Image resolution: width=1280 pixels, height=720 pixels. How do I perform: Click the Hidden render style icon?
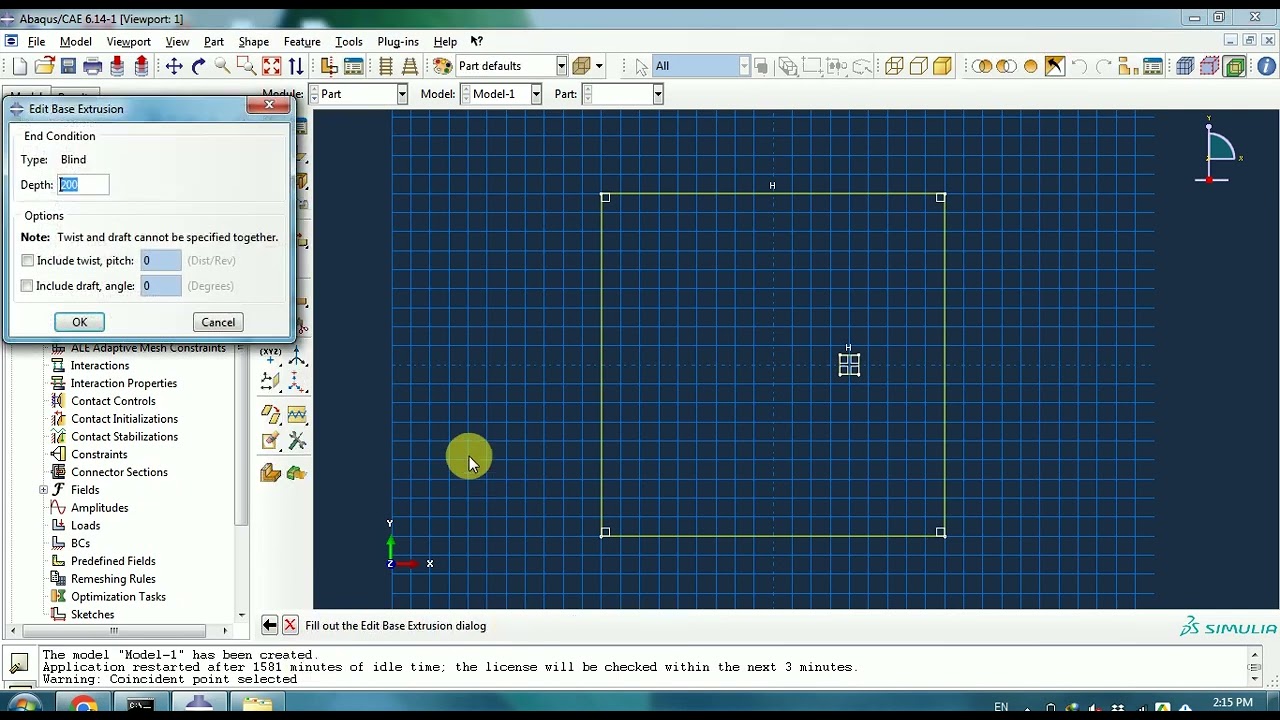(x=918, y=66)
